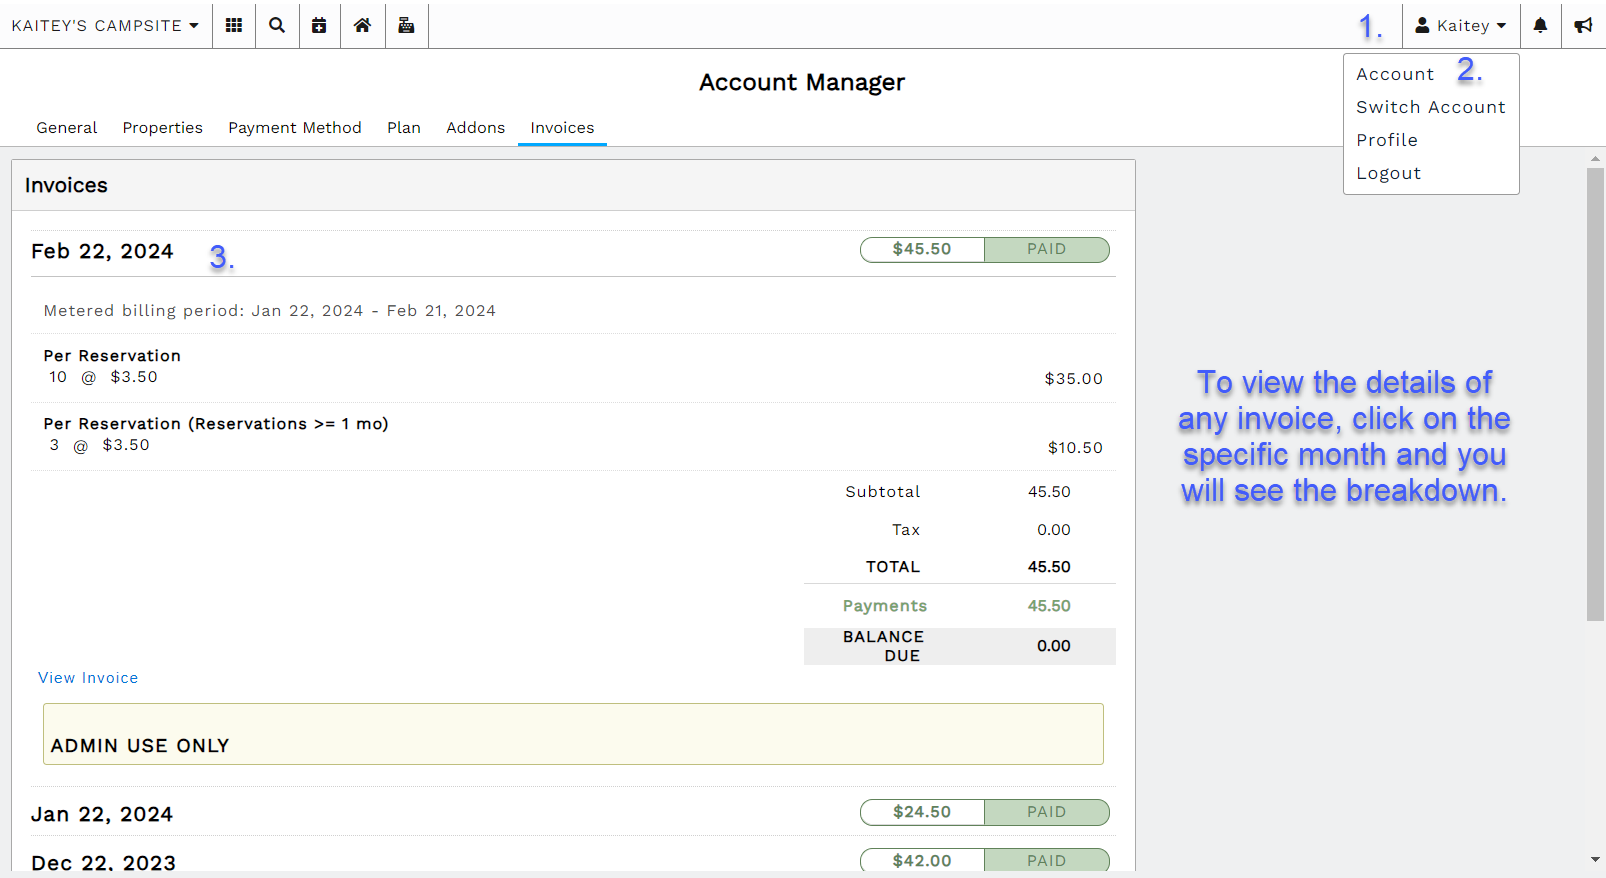Open the Payment Method tab
Image resolution: width=1606 pixels, height=878 pixels.
click(295, 128)
